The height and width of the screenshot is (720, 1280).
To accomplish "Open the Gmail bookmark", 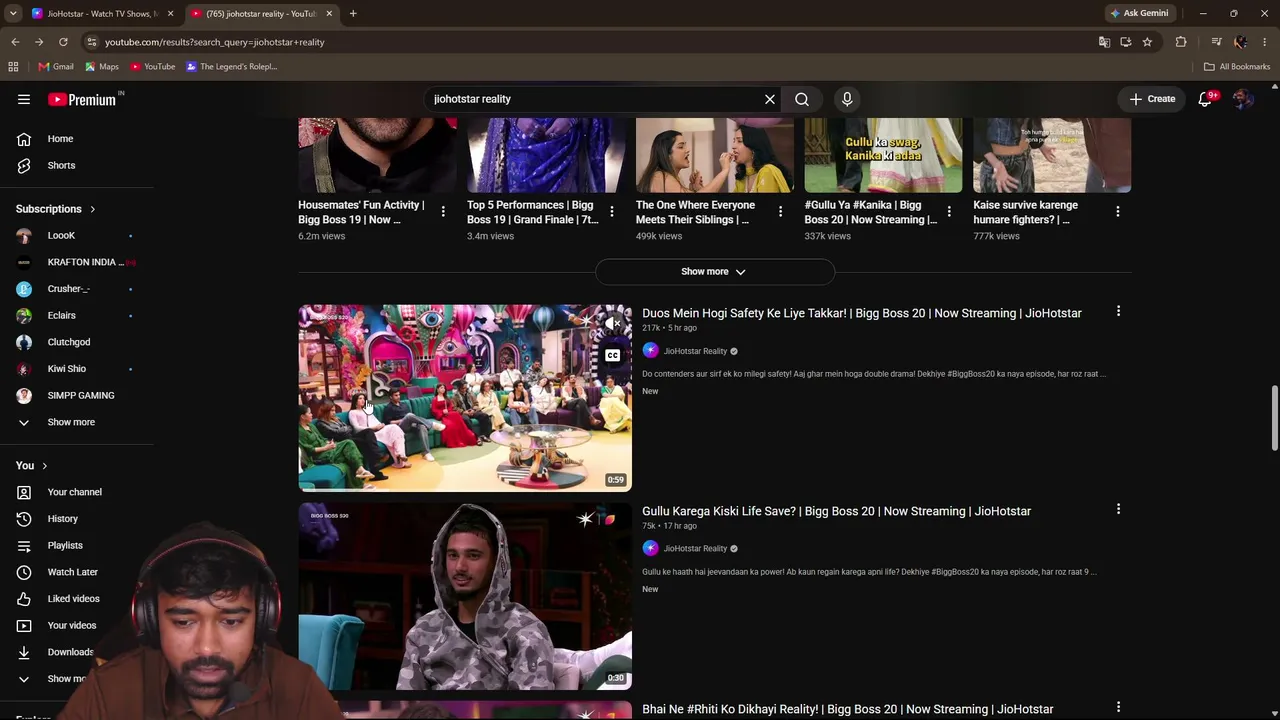I will (x=56, y=67).
